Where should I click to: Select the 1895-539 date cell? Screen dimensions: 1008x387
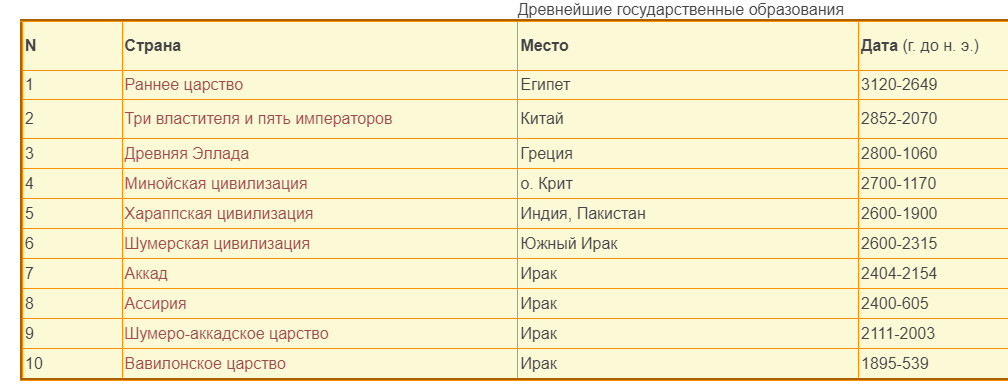coord(933,364)
